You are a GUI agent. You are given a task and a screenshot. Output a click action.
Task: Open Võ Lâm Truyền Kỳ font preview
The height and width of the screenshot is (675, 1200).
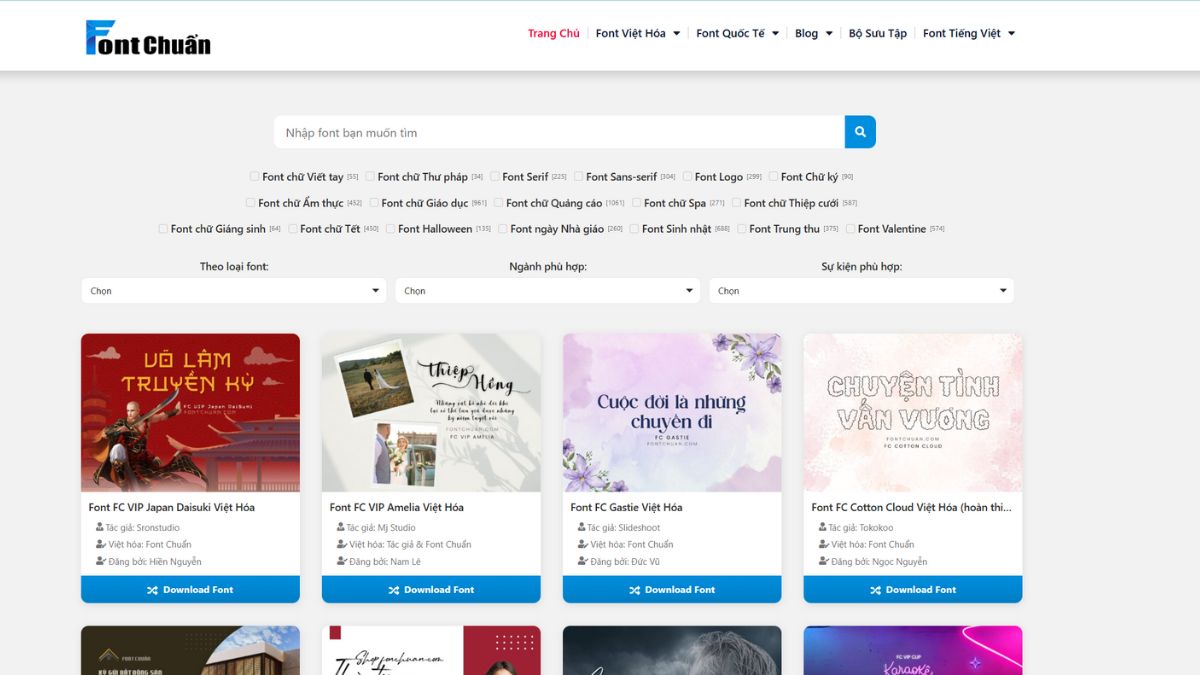(190, 412)
